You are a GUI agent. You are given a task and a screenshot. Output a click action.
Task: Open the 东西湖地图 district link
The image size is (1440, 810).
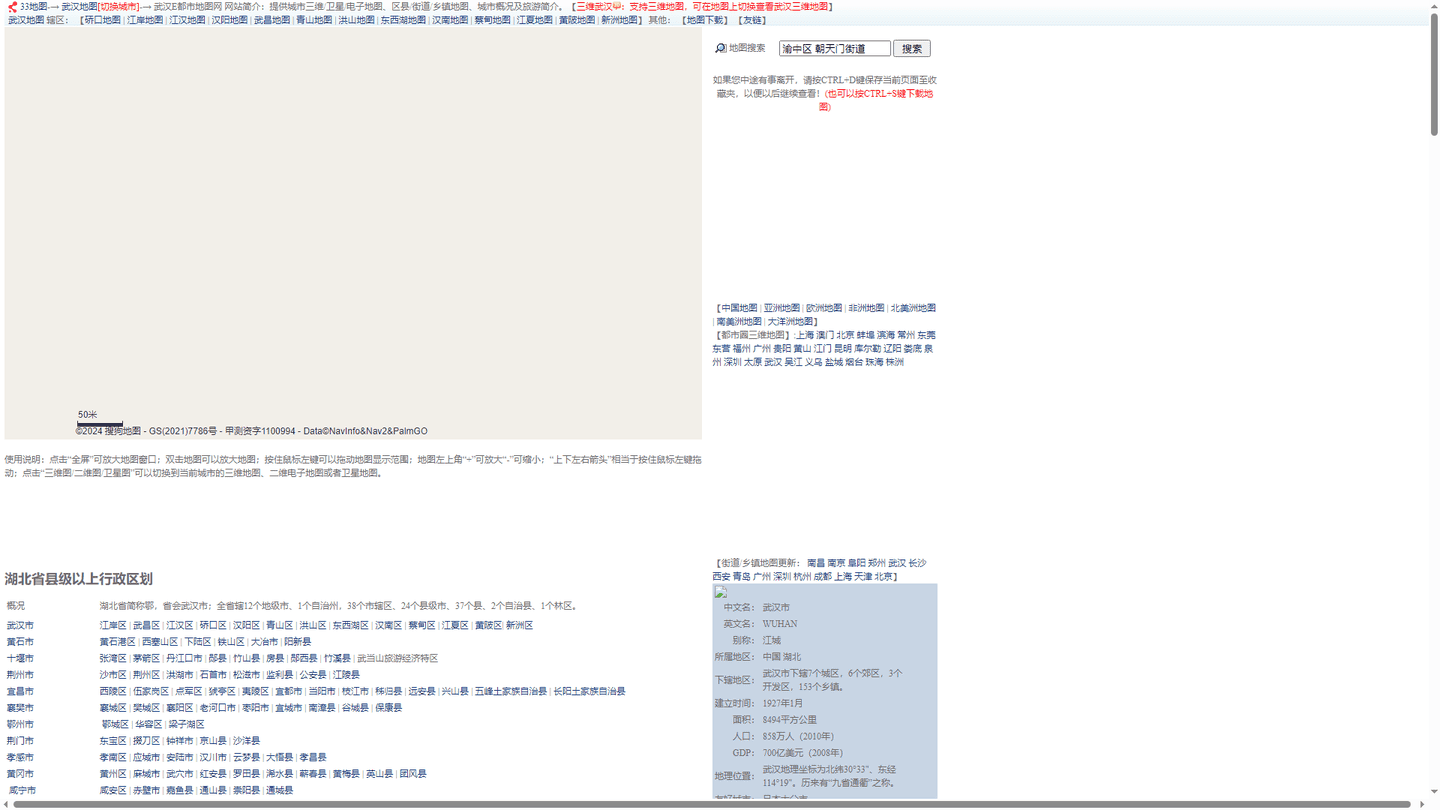point(403,20)
